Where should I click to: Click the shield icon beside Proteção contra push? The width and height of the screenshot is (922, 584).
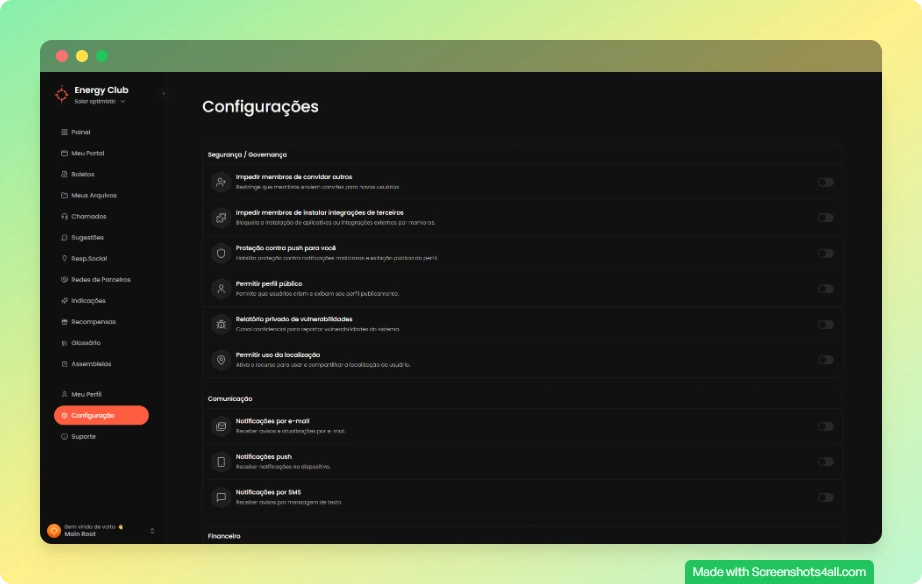point(220,251)
